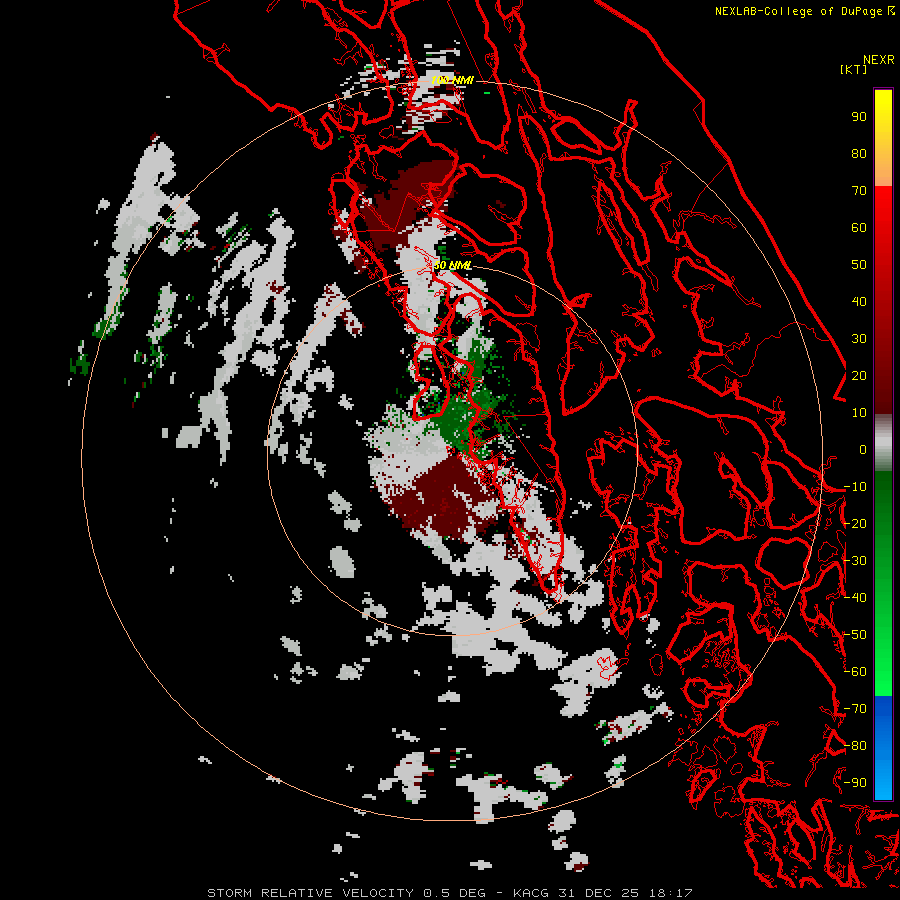Select the -60 knot scale label

[x=855, y=672]
